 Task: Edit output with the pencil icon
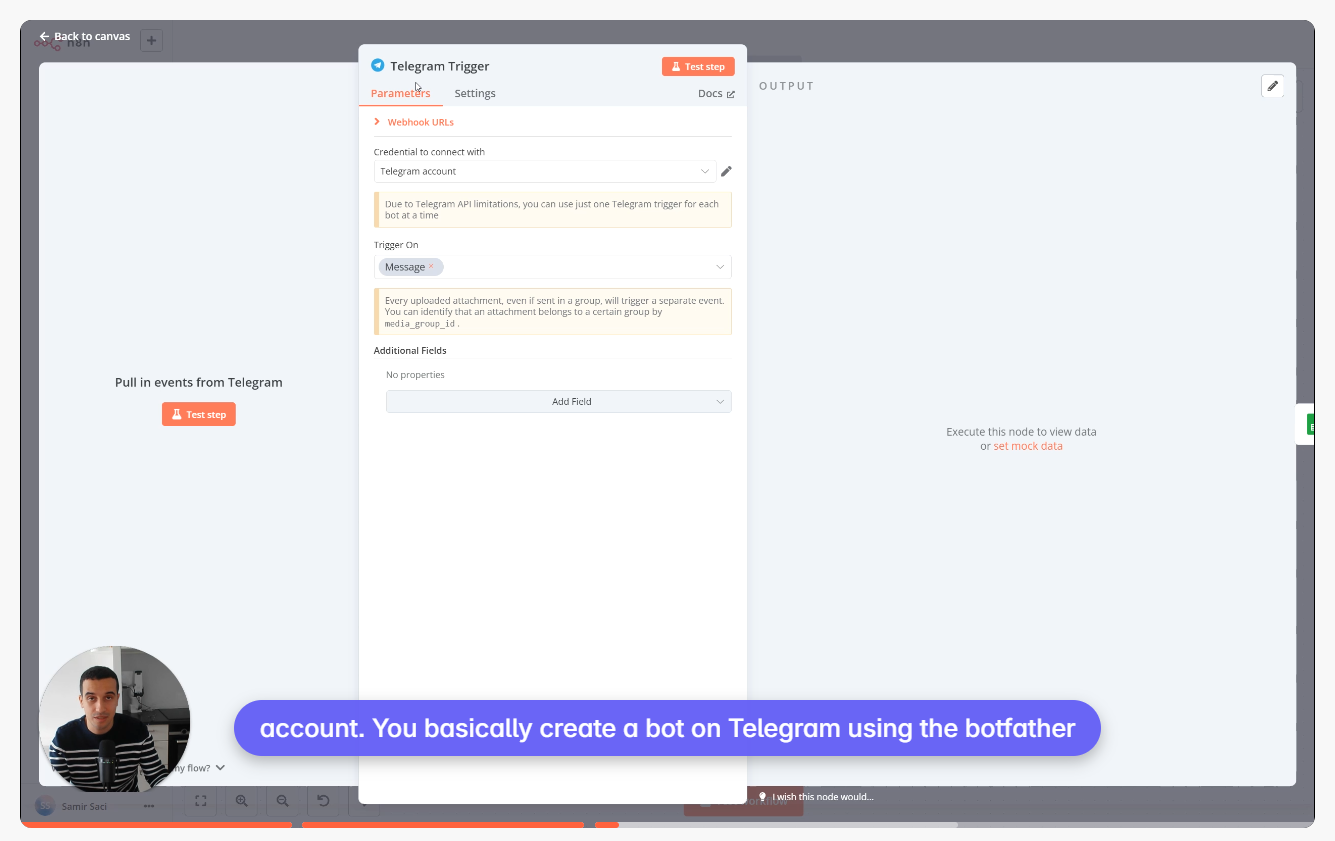pyautogui.click(x=1273, y=86)
